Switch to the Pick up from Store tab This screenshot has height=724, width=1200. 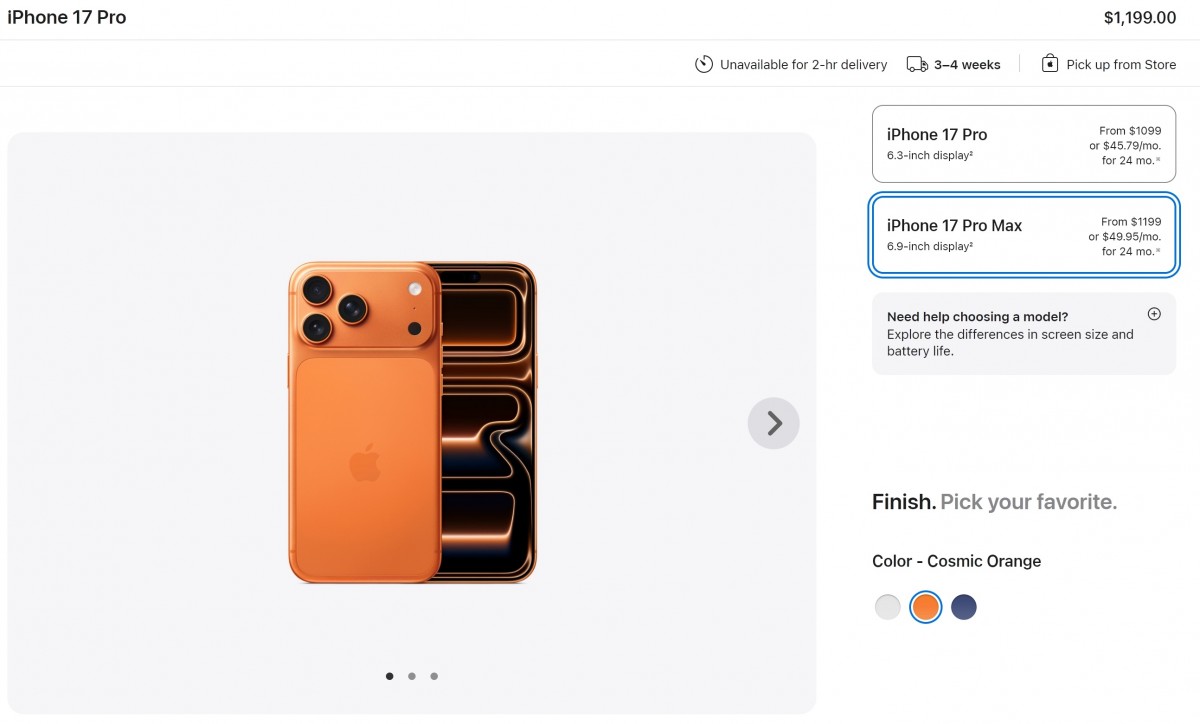[1120, 64]
